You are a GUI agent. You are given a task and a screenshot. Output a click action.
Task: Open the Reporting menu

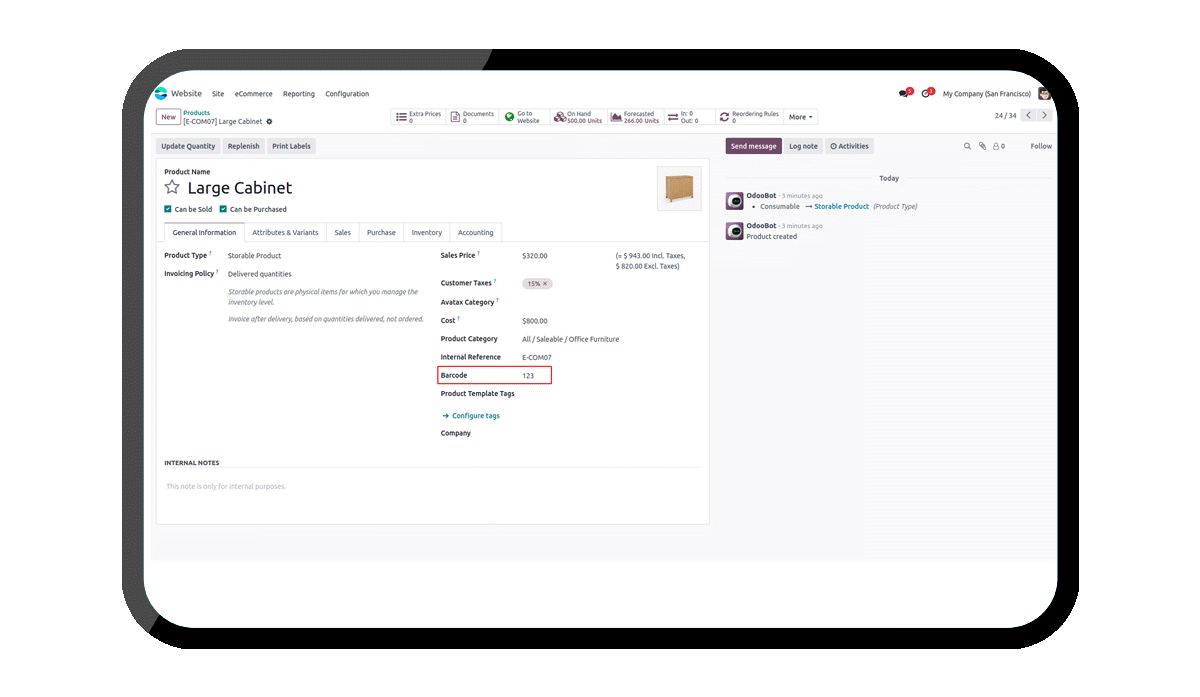pos(299,94)
